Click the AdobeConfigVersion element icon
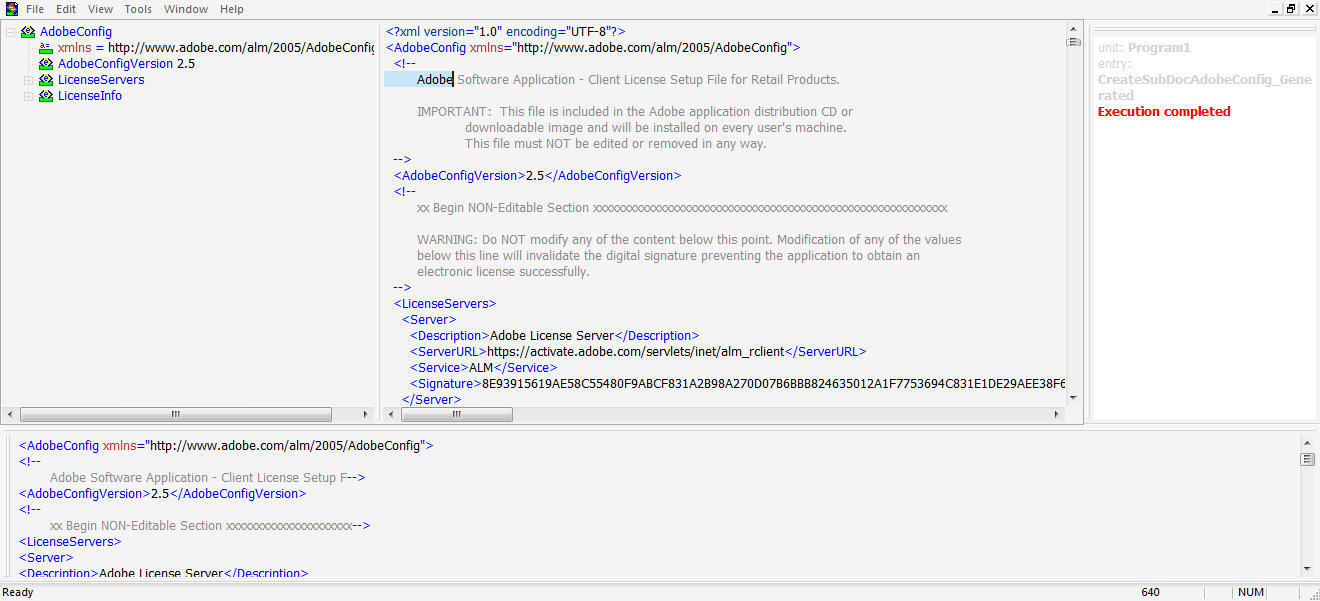The image size is (1320, 601). click(x=46, y=63)
